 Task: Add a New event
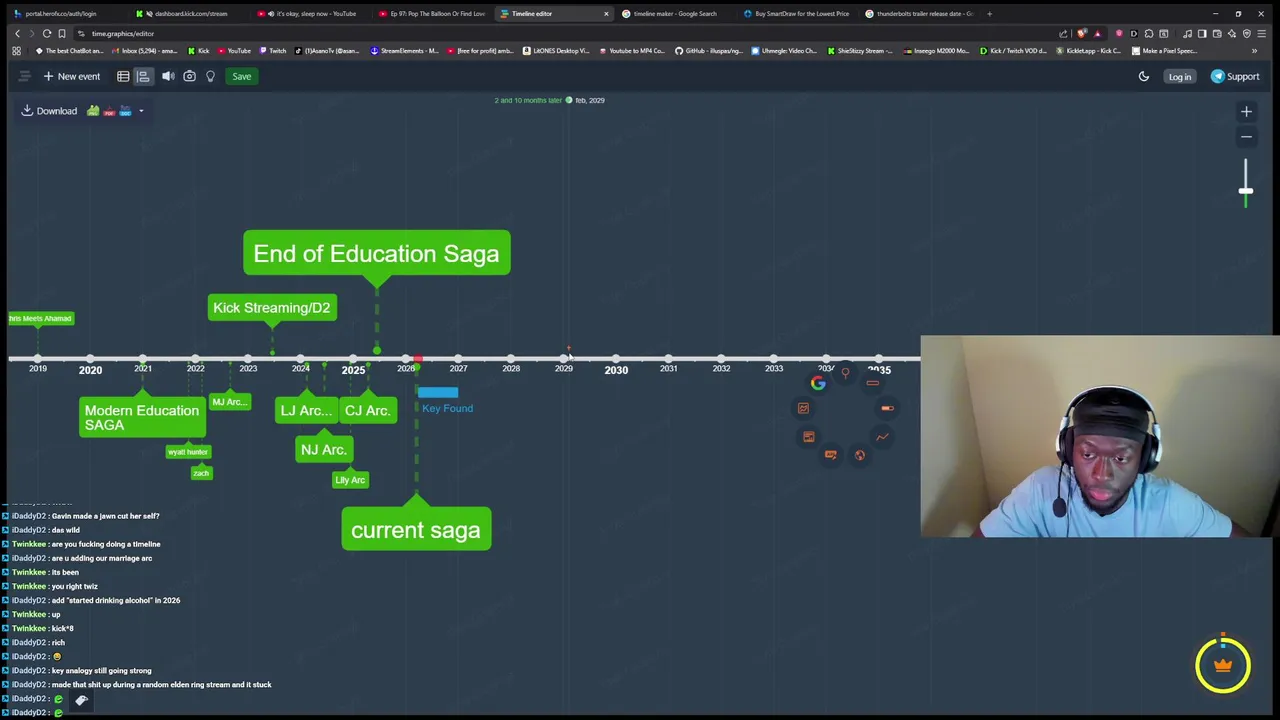click(x=71, y=76)
